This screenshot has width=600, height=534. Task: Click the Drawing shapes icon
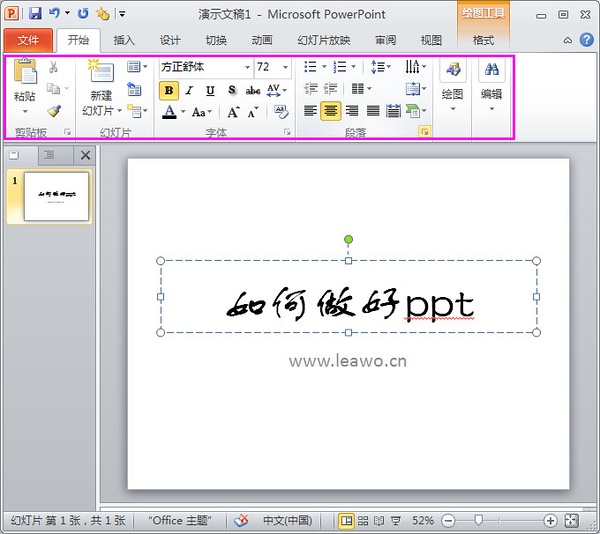tap(453, 69)
